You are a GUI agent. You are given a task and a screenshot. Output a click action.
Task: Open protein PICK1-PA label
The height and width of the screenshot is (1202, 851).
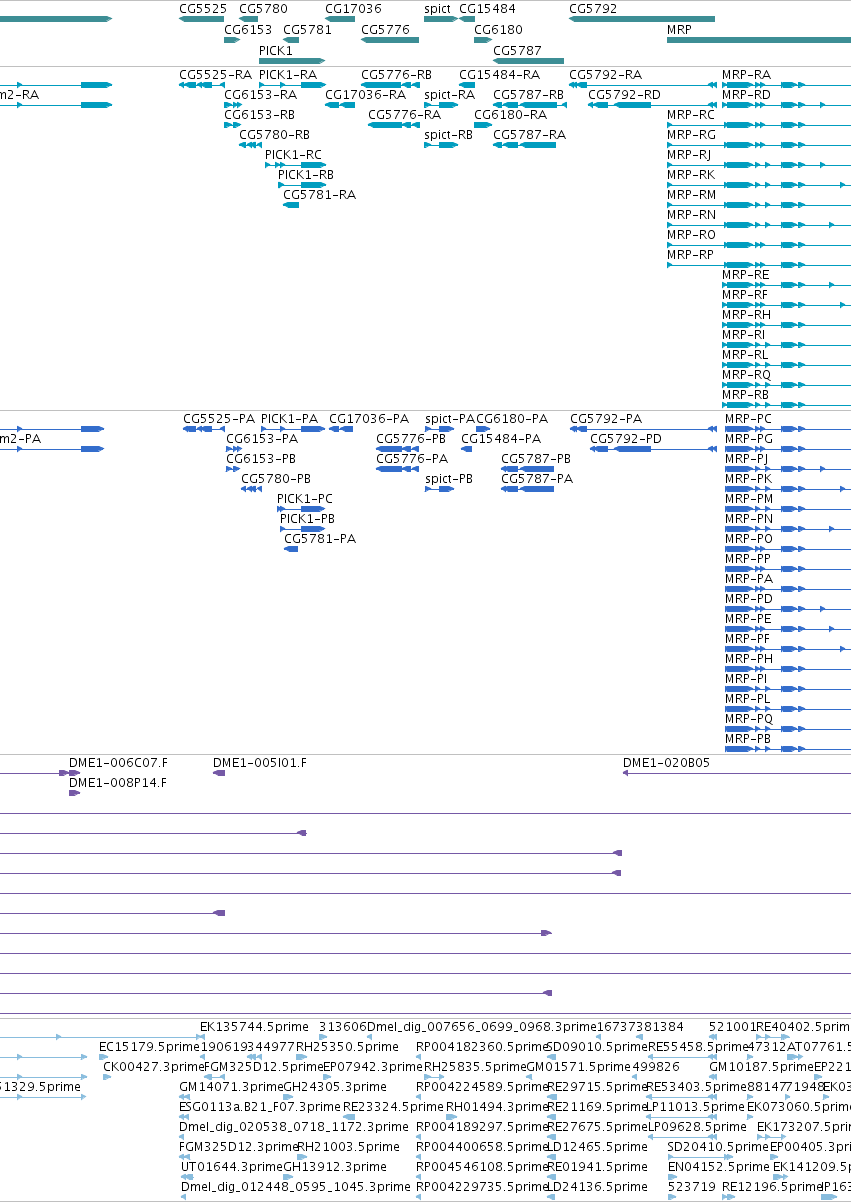coord(290,418)
